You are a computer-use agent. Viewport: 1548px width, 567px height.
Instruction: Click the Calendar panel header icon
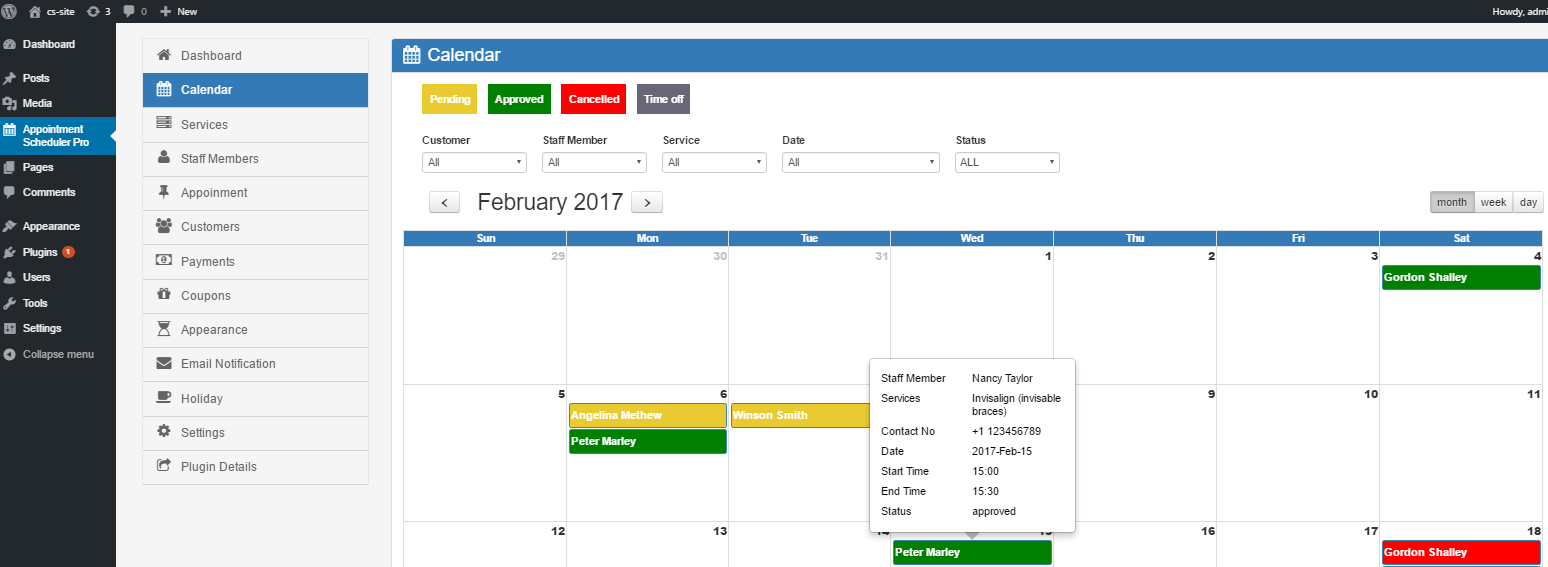[411, 55]
